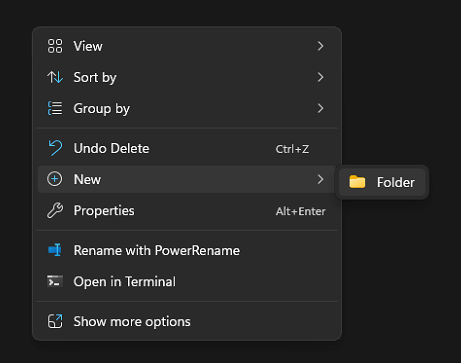Click the Terminal icon

click(55, 281)
